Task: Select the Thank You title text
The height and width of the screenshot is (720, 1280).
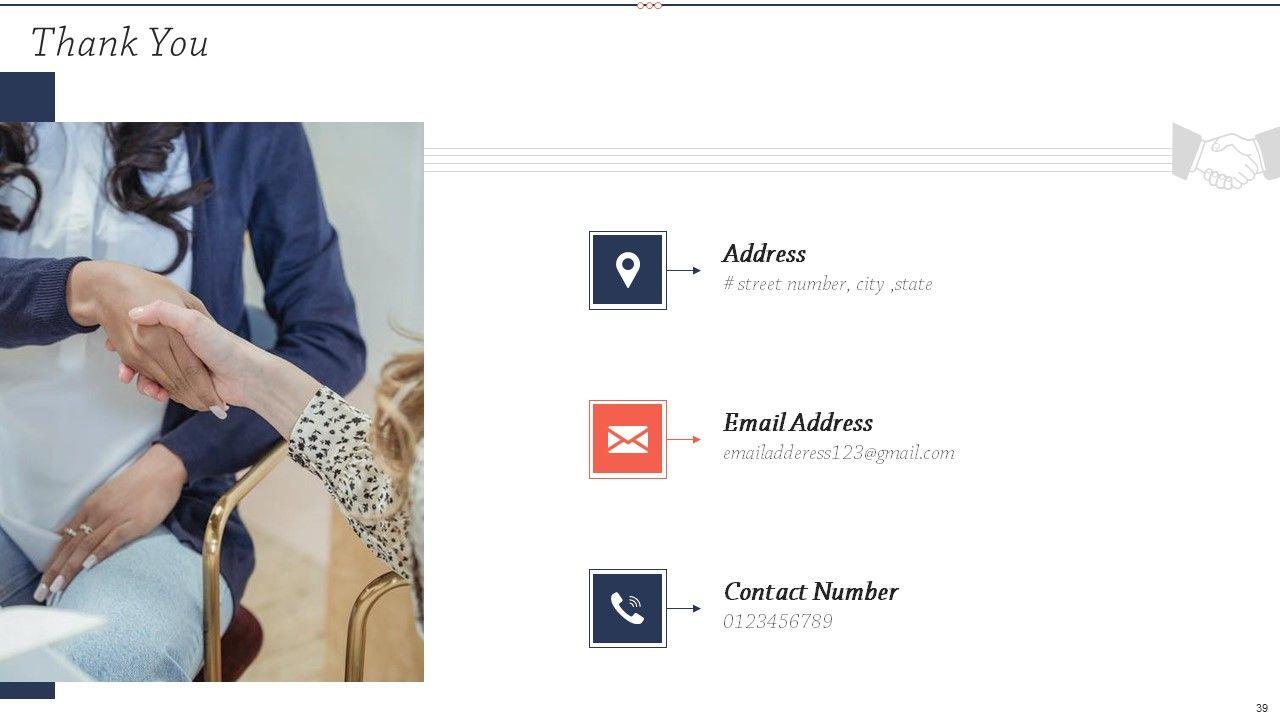Action: tap(120, 43)
